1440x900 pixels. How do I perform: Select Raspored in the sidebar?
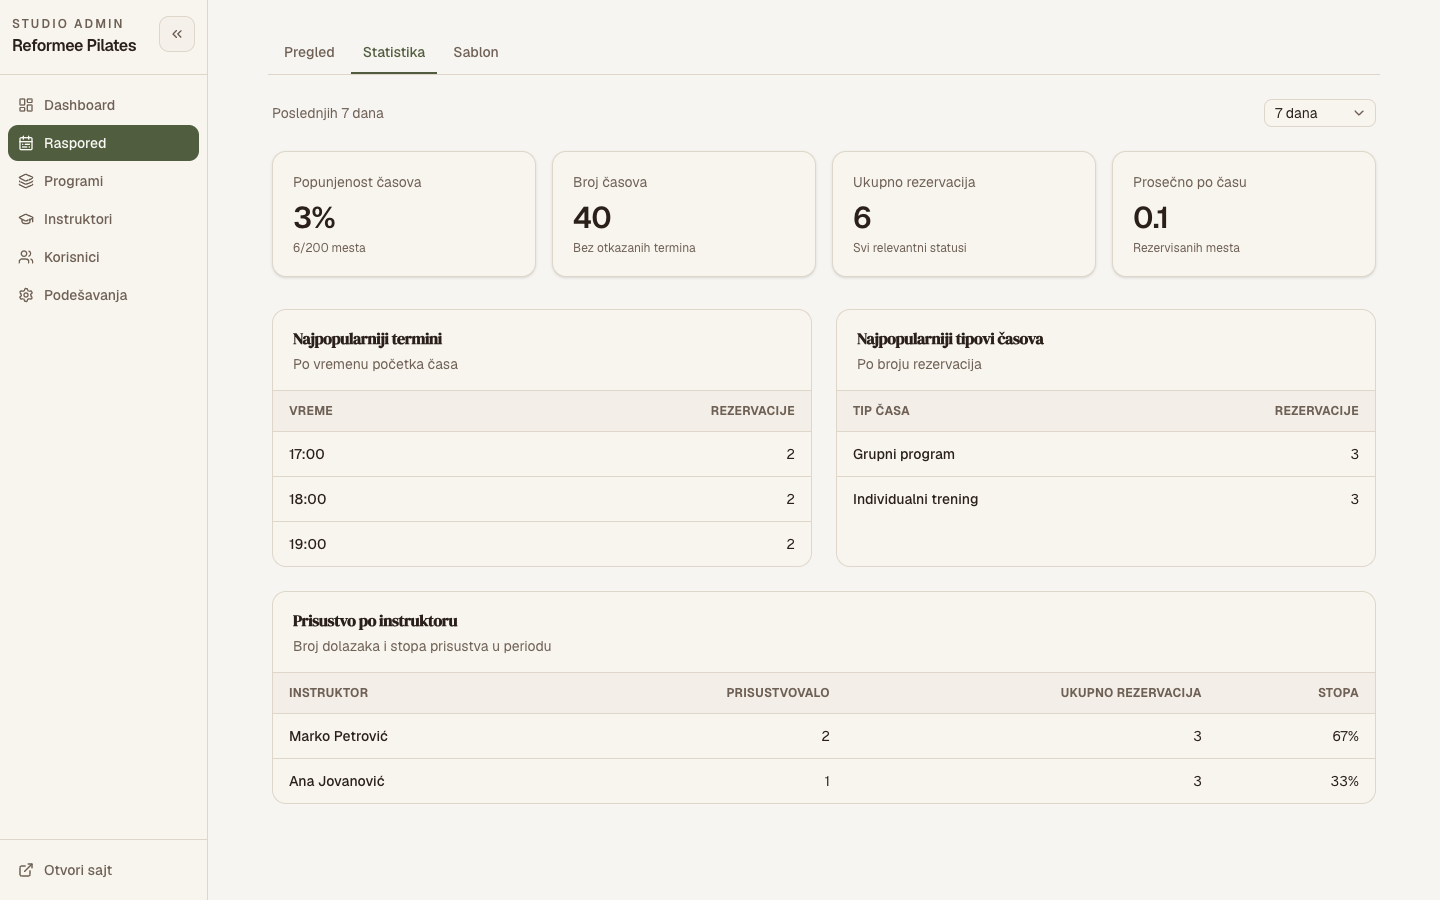tap(103, 143)
